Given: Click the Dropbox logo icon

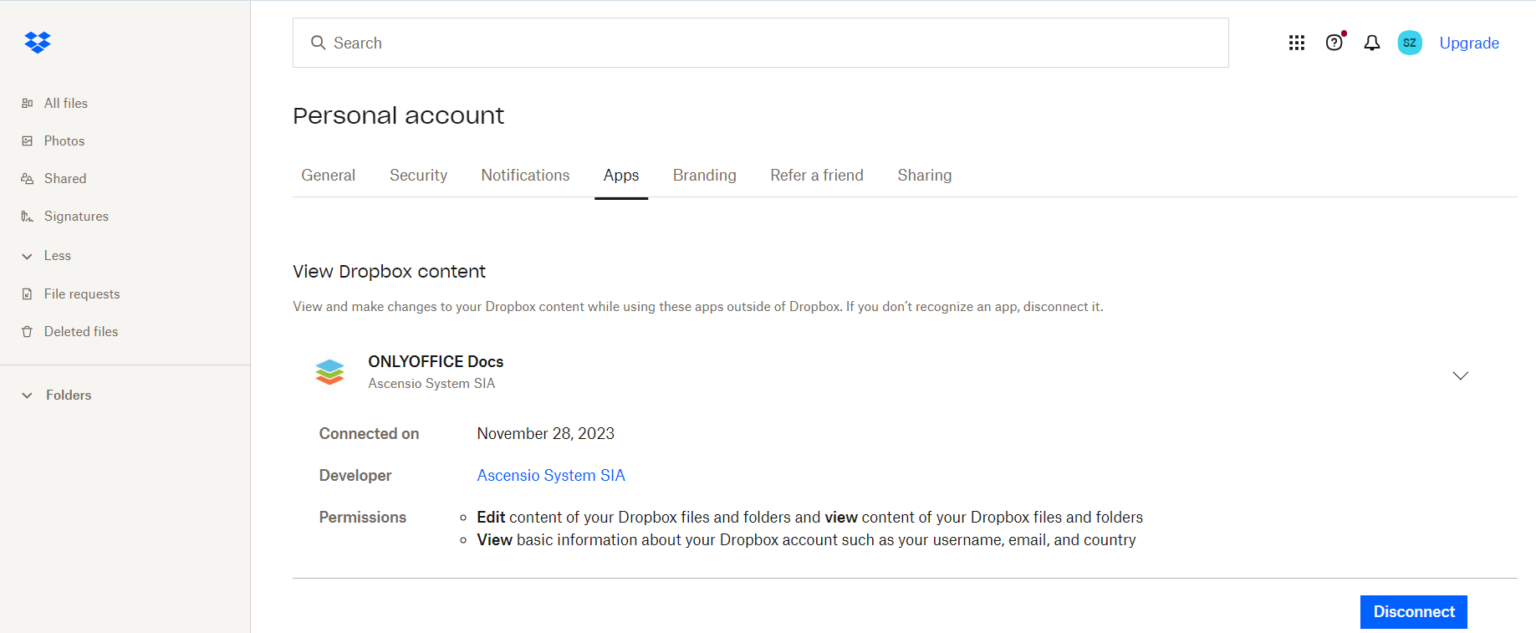Looking at the screenshot, I should click(x=37, y=42).
